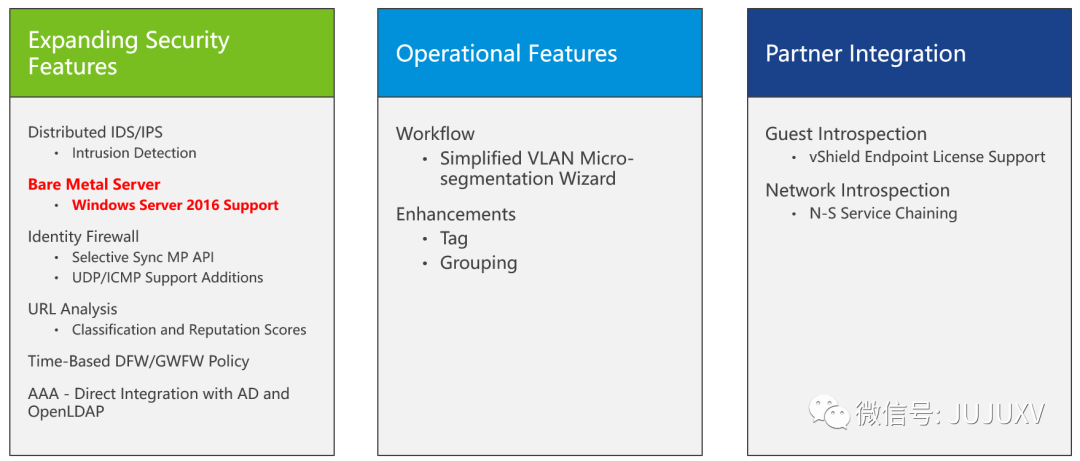Click Selective Sync MP API item
Viewport: 1080px width, 461px height.
(143, 257)
